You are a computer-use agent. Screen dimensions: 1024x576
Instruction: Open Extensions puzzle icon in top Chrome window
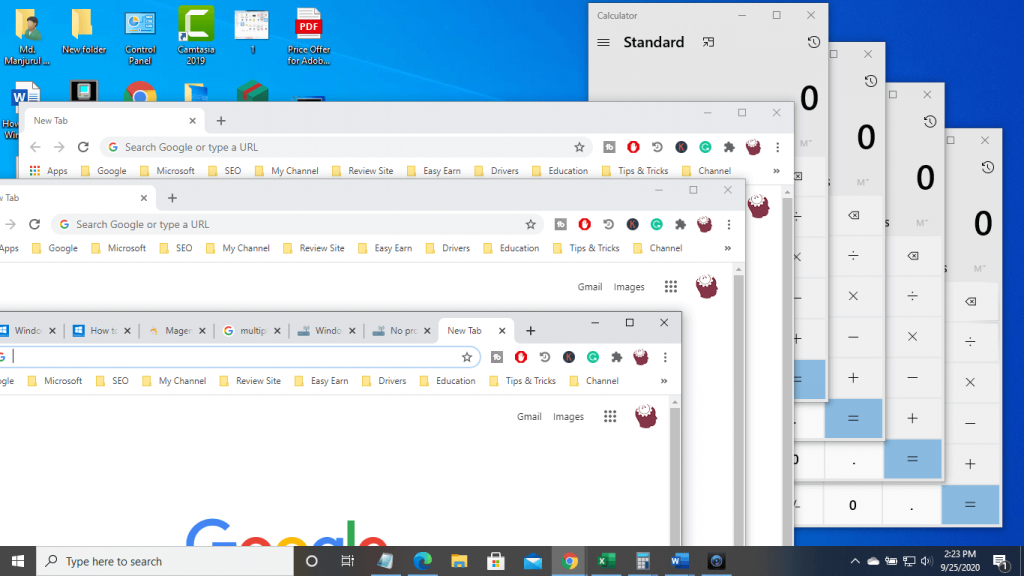(729, 147)
